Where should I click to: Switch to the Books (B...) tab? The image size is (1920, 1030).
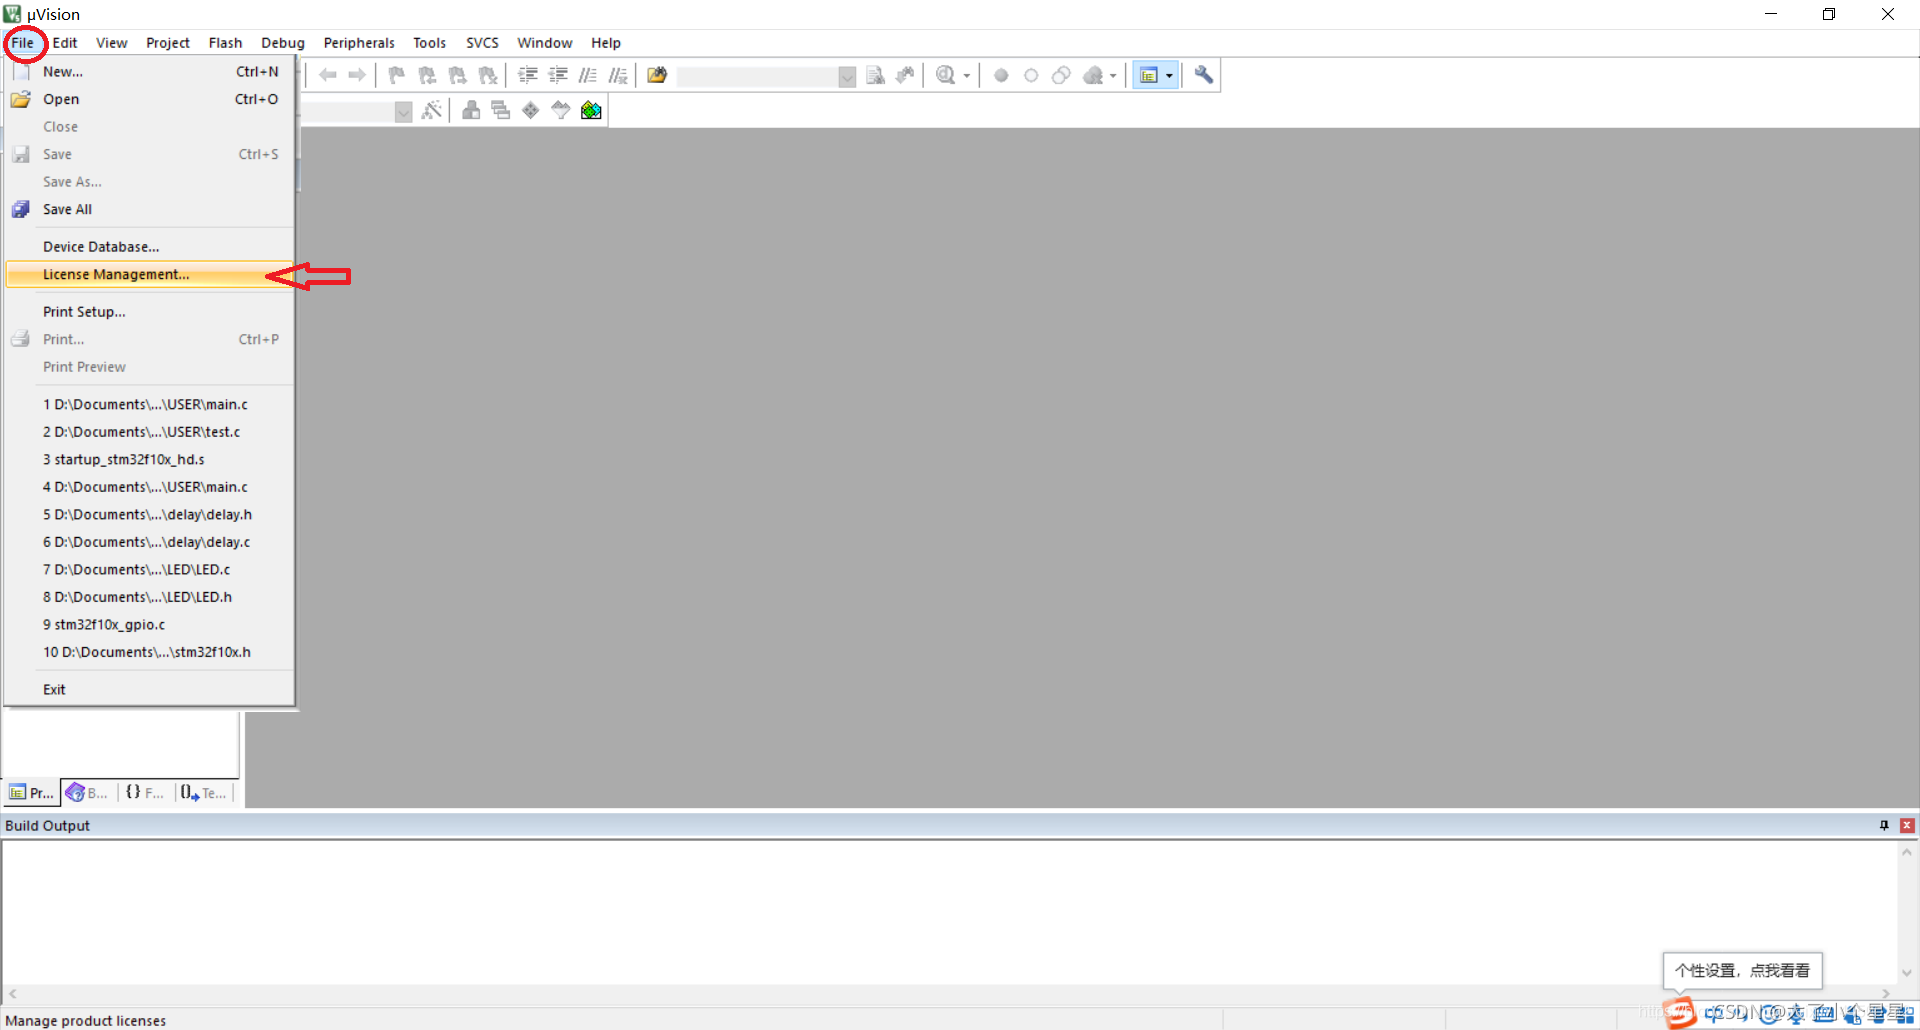88,793
